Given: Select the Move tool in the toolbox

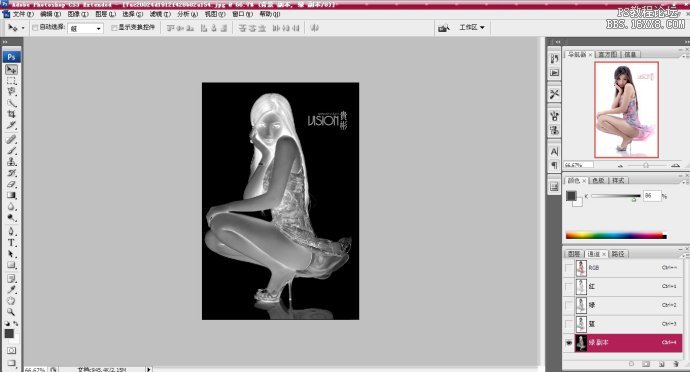Looking at the screenshot, I should coord(11,70).
